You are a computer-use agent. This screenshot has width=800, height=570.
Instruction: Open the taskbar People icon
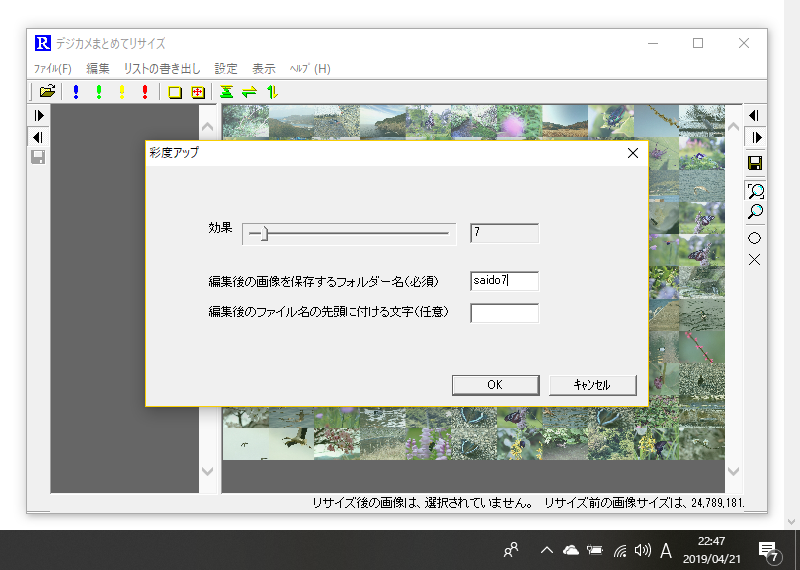click(x=511, y=550)
